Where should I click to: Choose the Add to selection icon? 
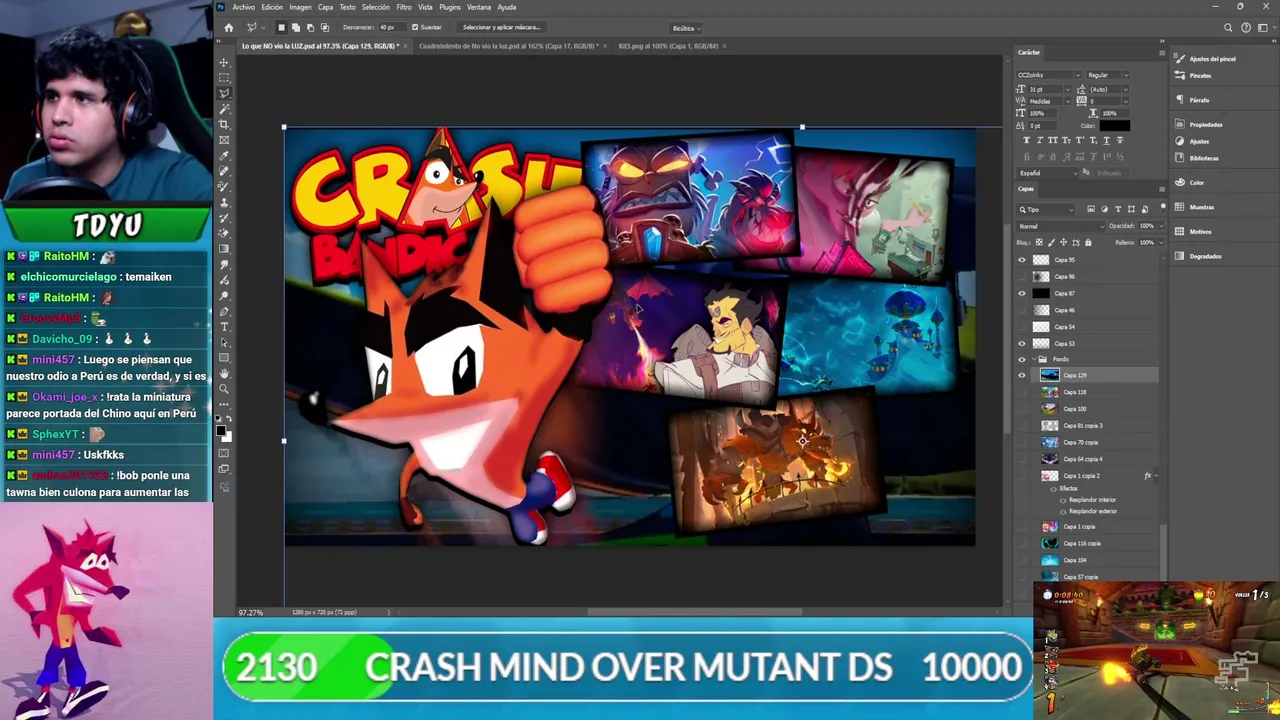(x=295, y=28)
